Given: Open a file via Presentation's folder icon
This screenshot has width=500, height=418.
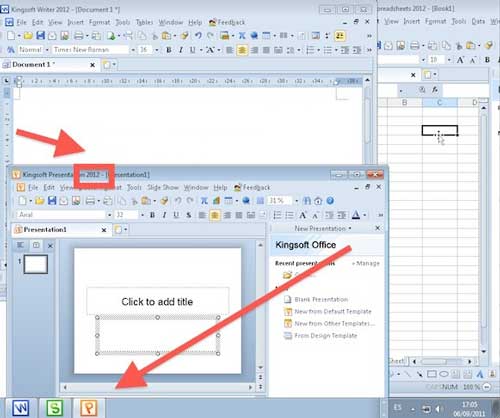Looking at the screenshot, I should [40, 200].
